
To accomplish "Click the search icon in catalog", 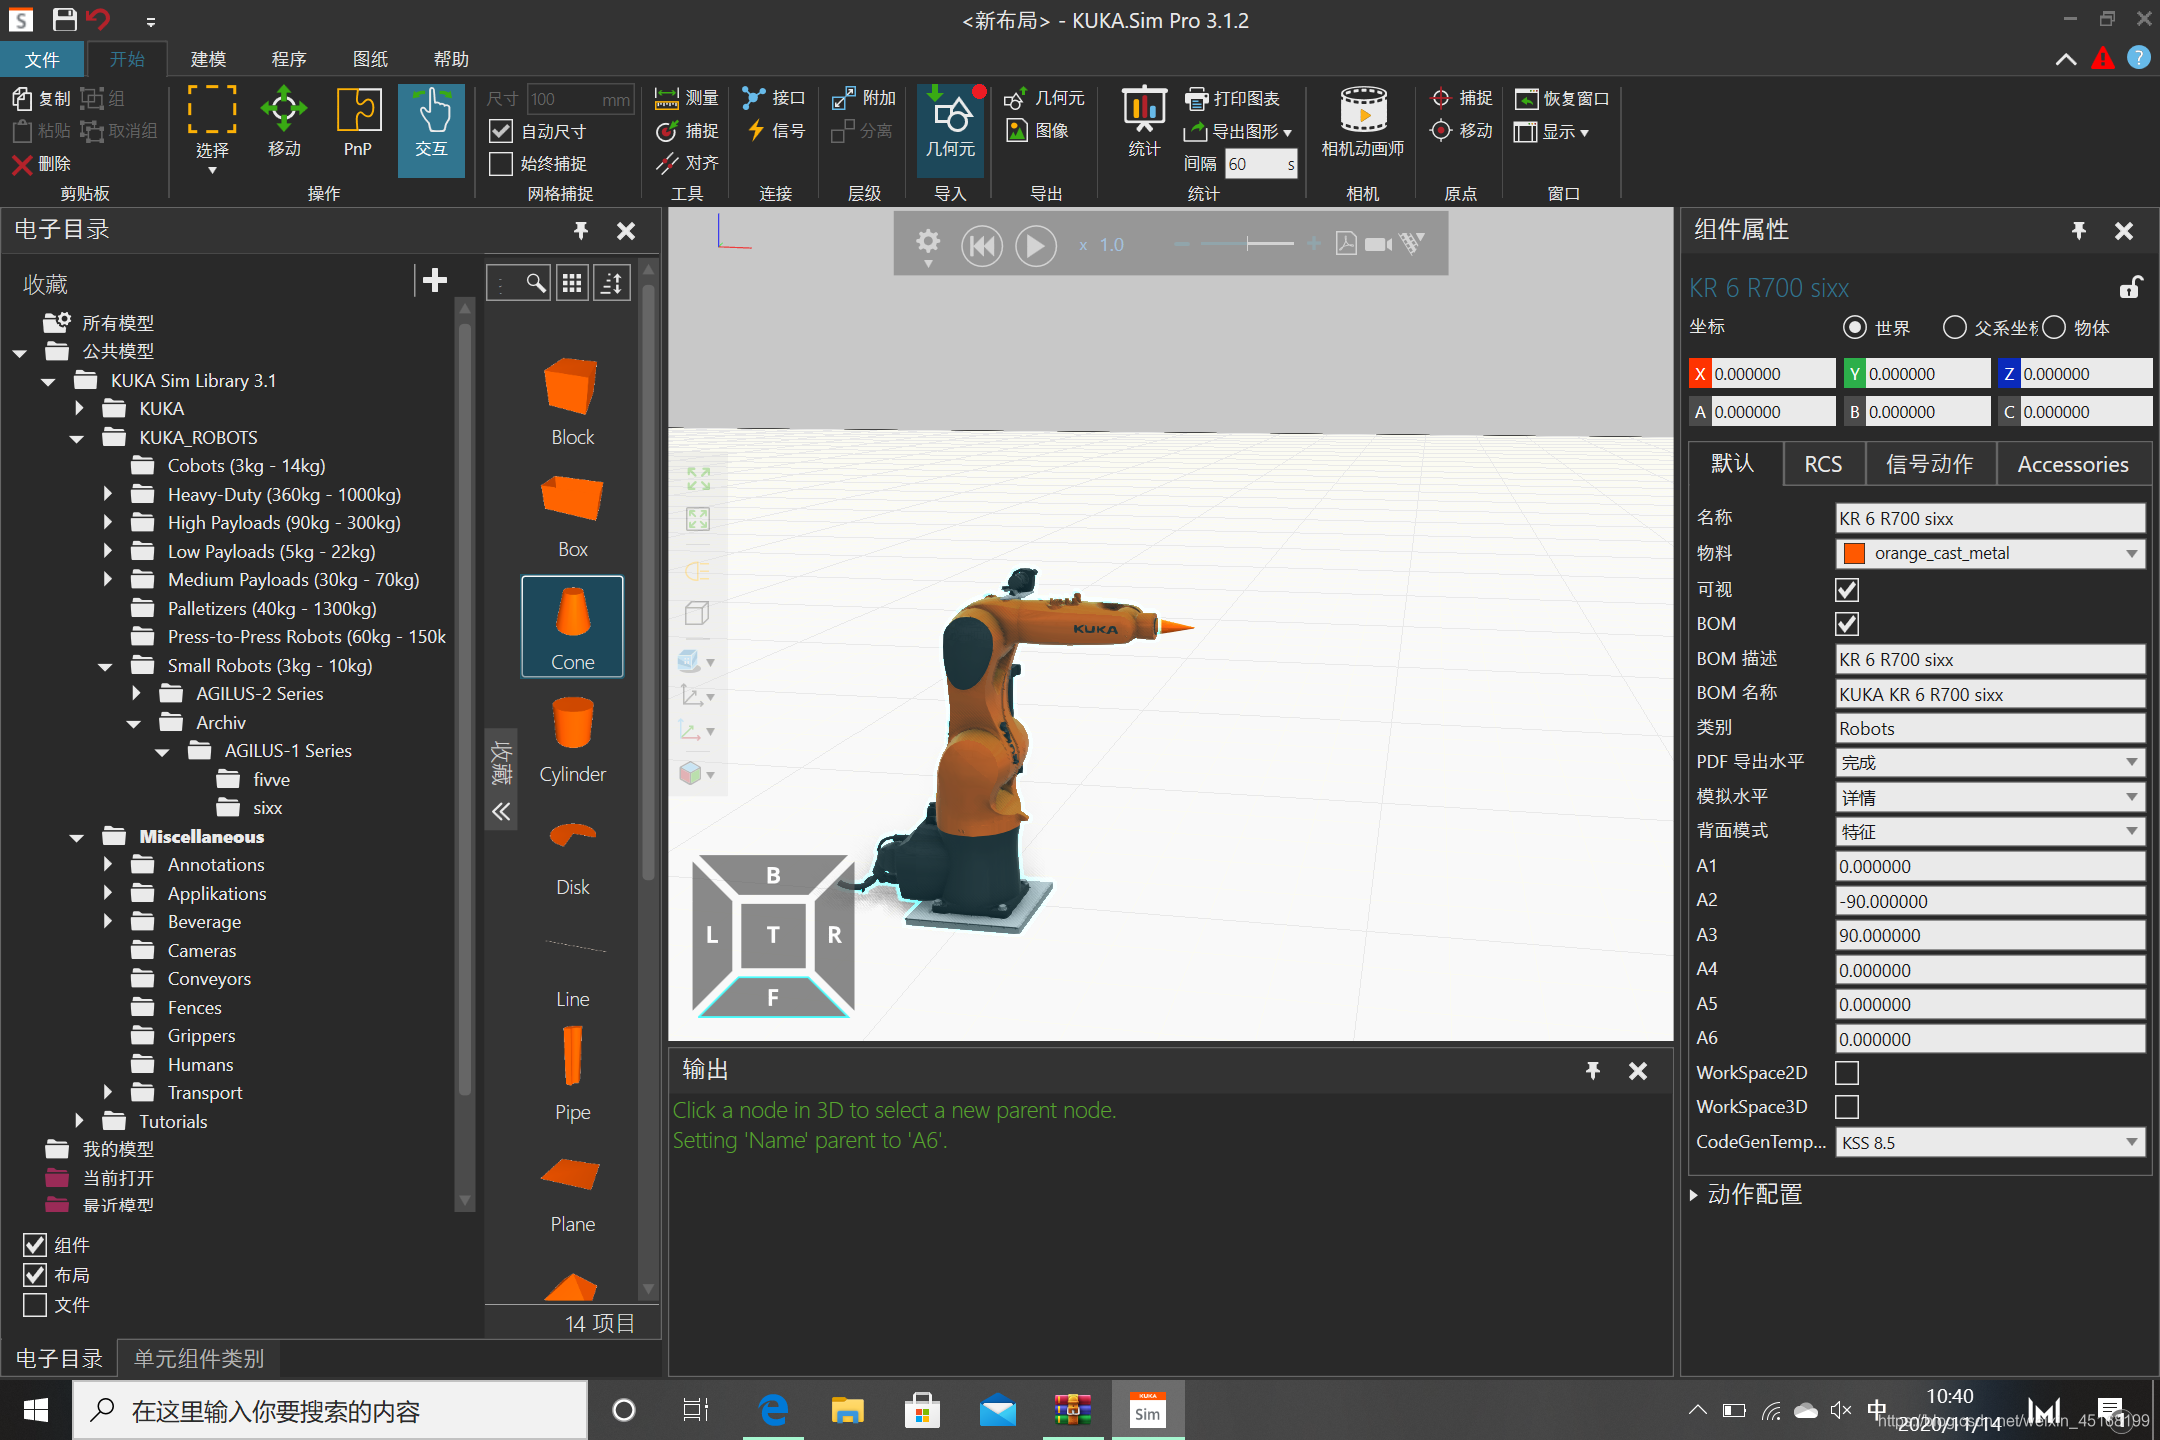I will [x=536, y=284].
